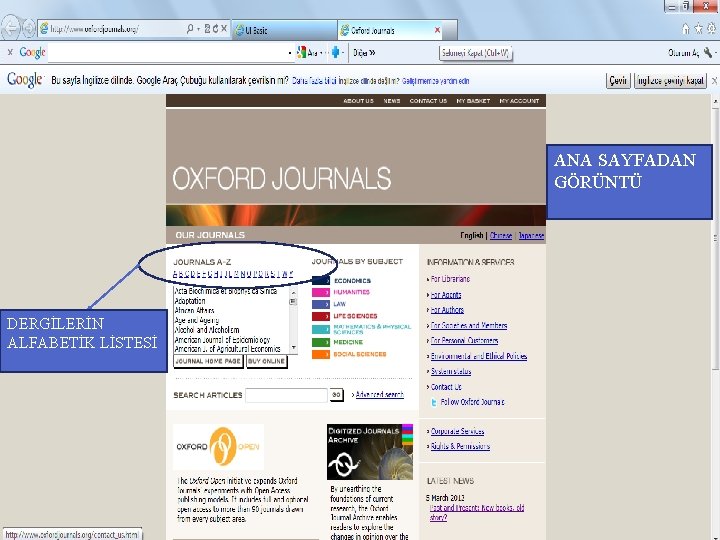The width and height of the screenshot is (720, 540).
Task: Open Environmental and Ethical Policies link
Action: click(479, 356)
